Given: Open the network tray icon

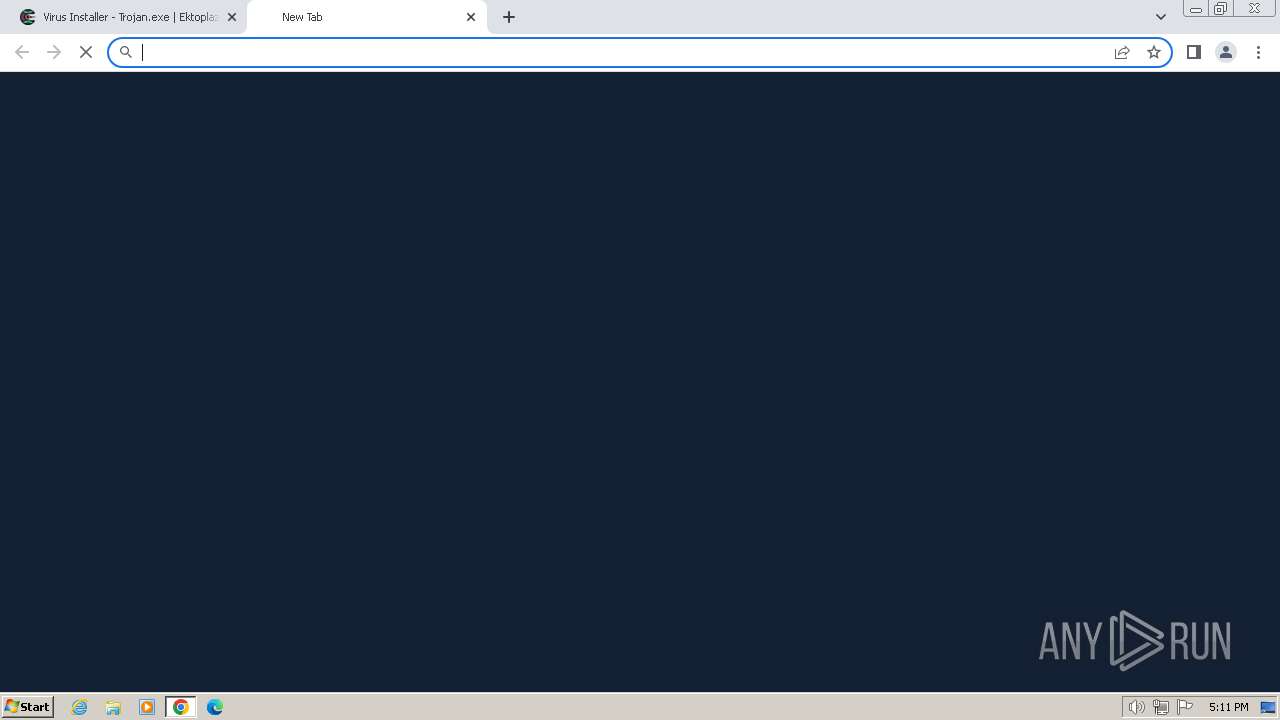Looking at the screenshot, I should pos(1161,707).
